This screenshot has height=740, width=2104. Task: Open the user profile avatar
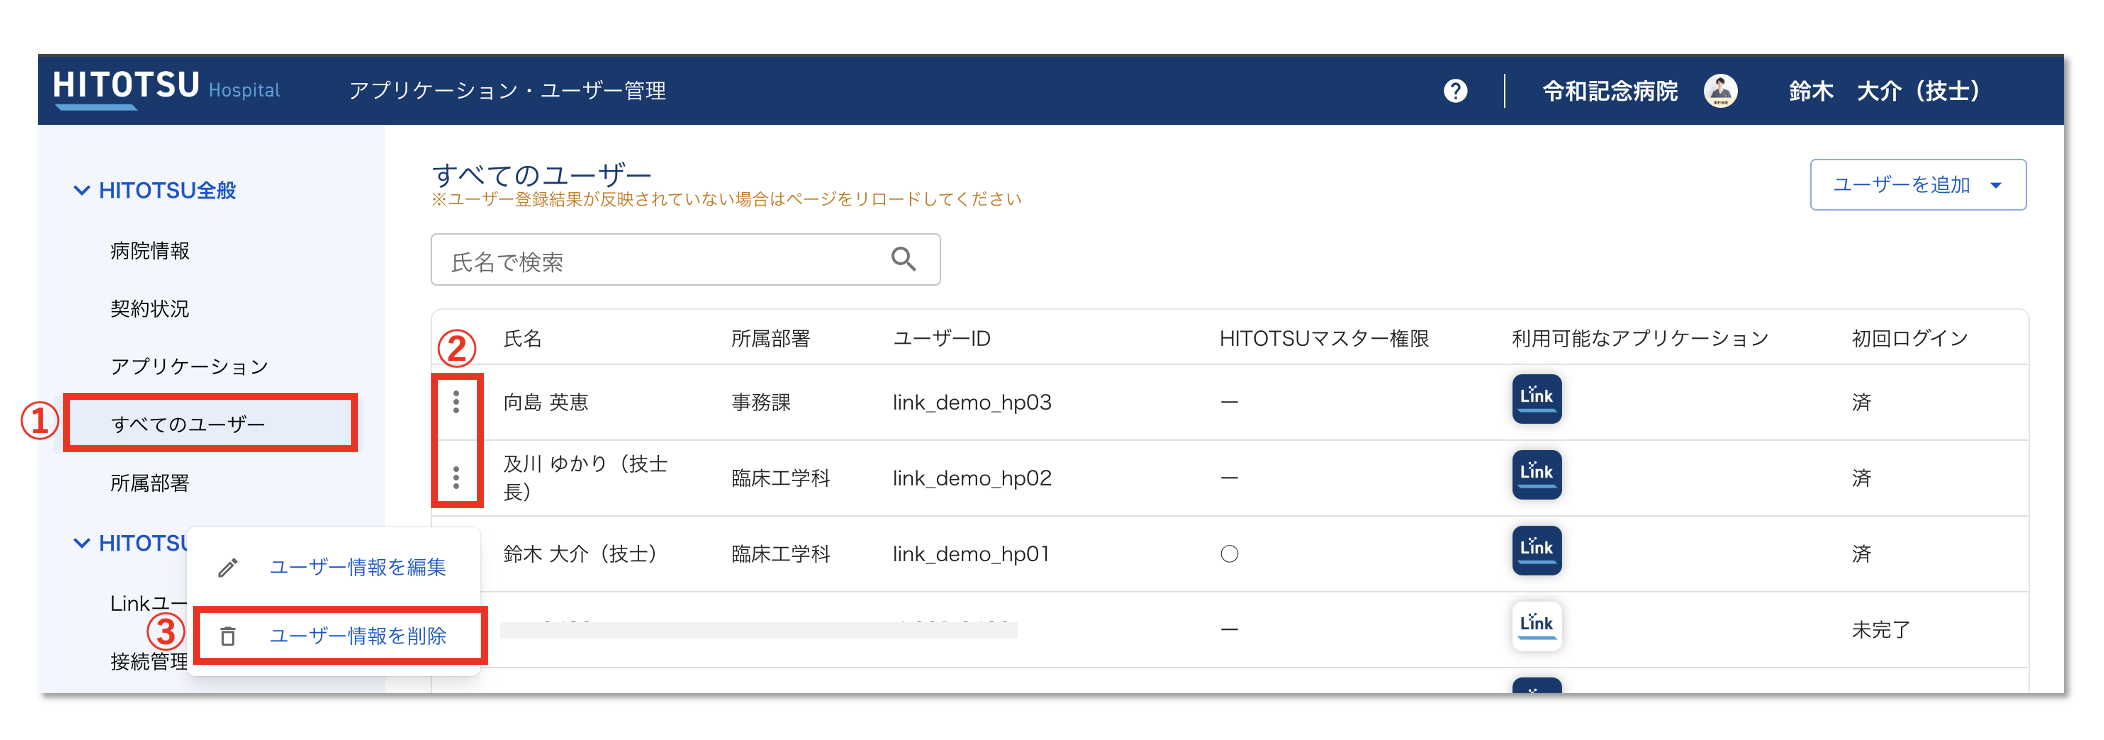(x=1720, y=91)
